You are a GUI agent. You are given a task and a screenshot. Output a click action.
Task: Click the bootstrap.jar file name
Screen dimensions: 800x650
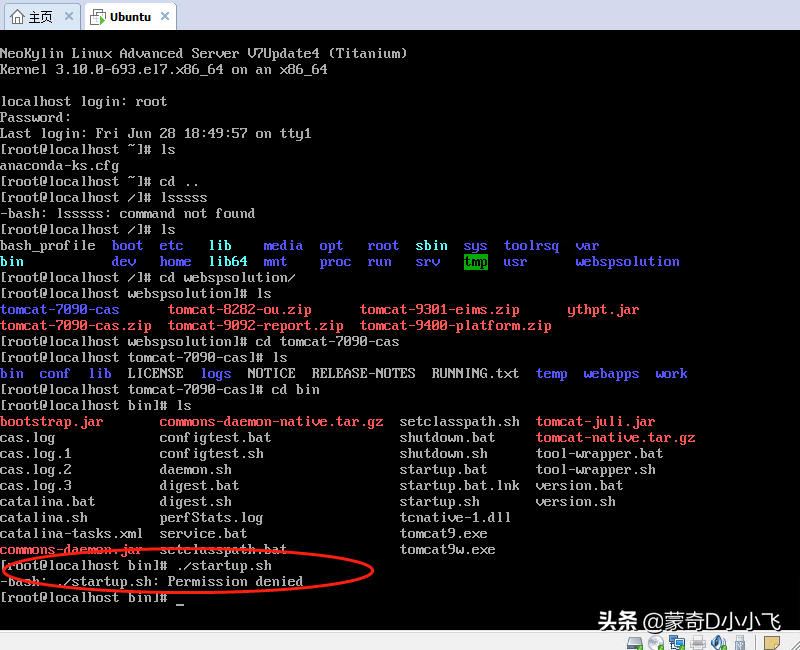pyautogui.click(x=52, y=422)
